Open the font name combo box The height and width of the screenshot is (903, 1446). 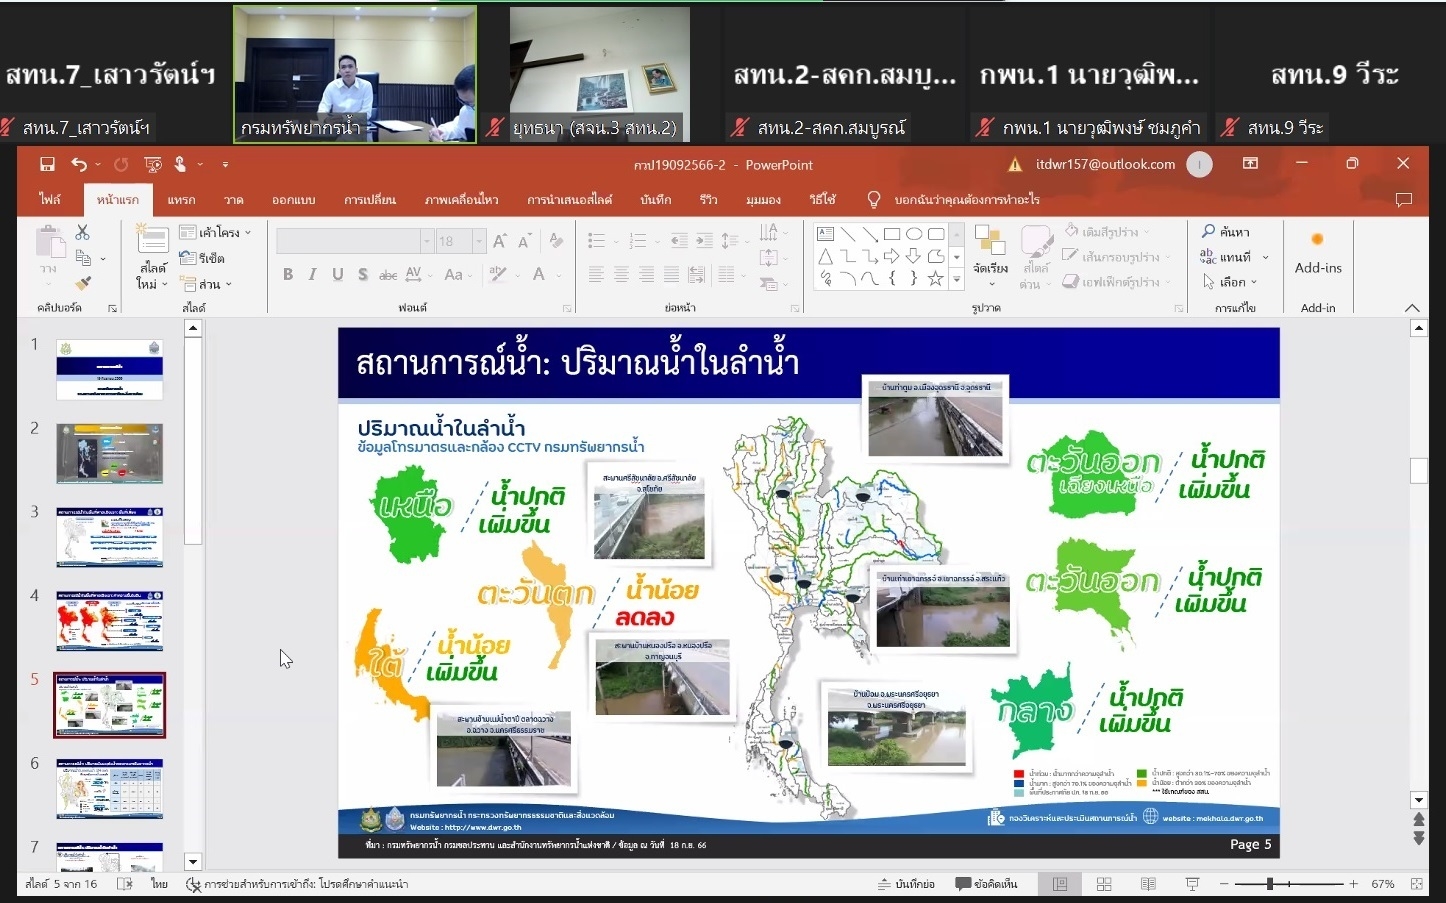(354, 241)
